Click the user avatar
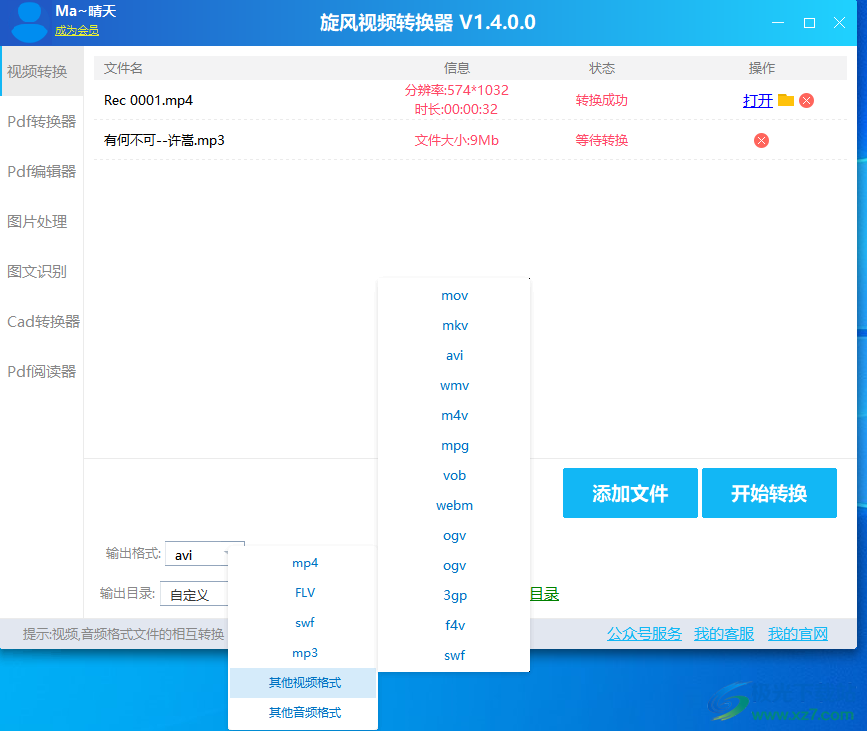 coord(27,21)
